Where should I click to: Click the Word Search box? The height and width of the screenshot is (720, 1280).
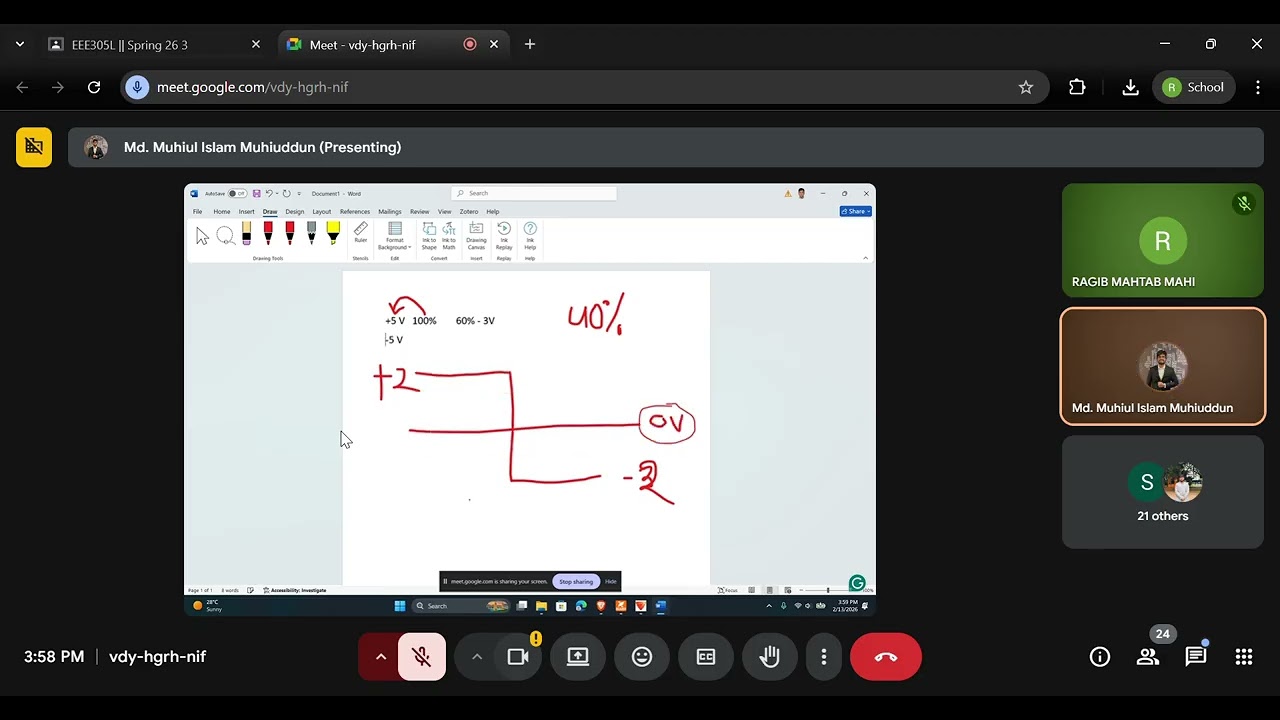[x=534, y=193]
